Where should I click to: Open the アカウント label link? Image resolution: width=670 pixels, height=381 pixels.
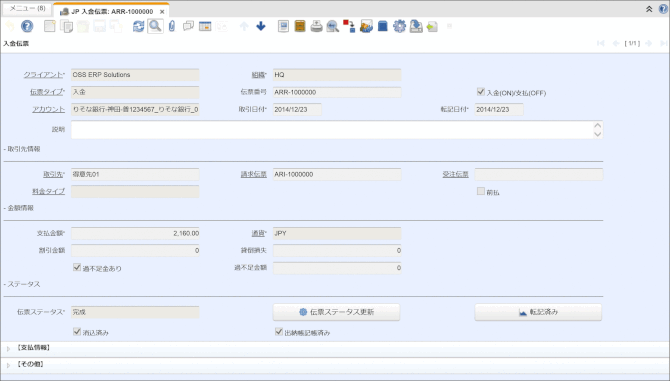49,109
